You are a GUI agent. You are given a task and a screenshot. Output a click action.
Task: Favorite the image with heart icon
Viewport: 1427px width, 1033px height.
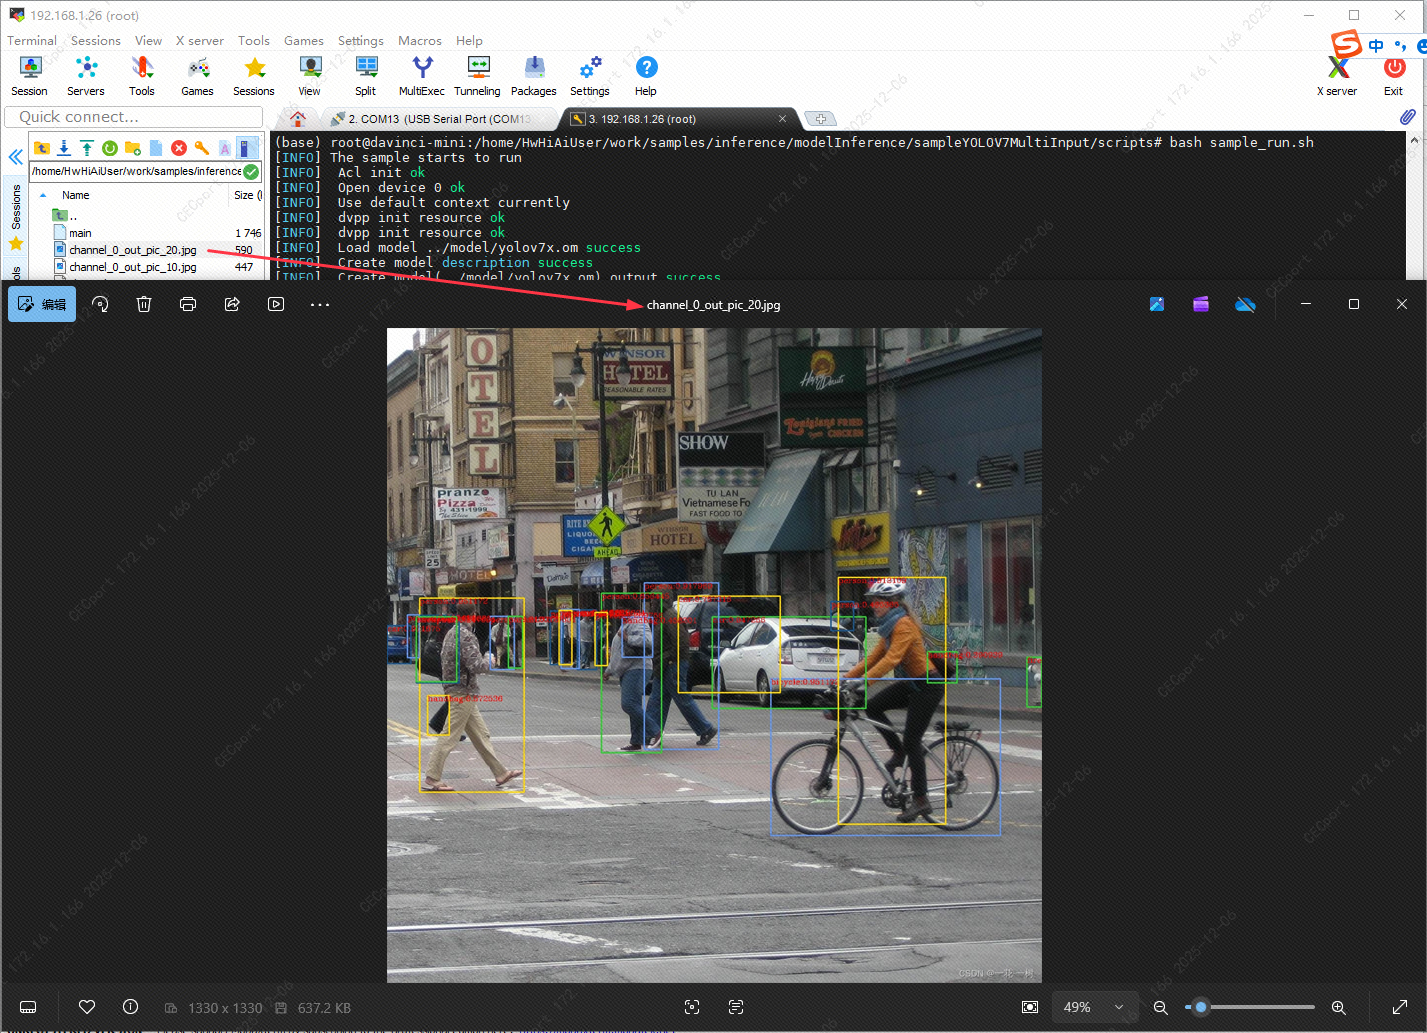click(x=87, y=1007)
